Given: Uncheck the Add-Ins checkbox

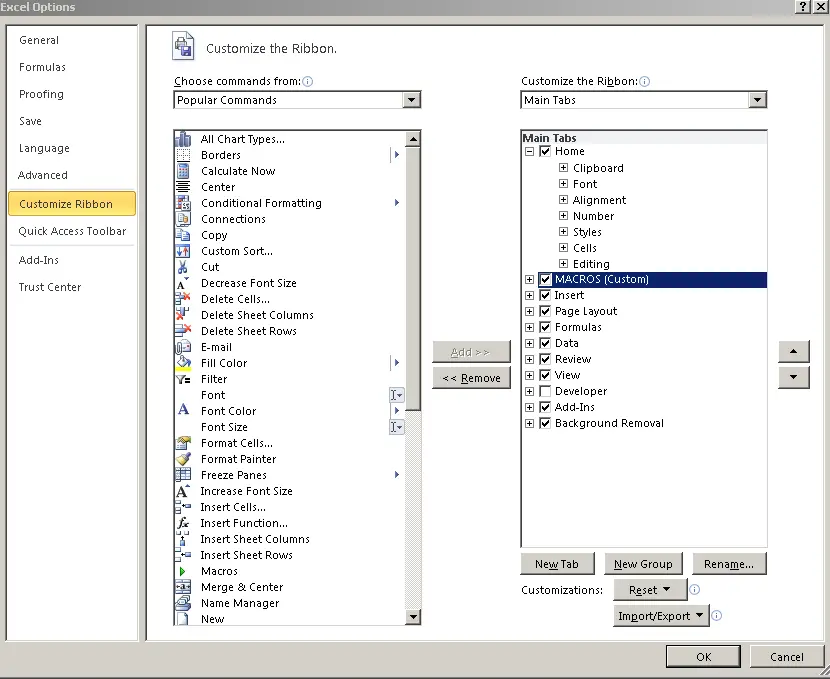Looking at the screenshot, I should click(x=545, y=407).
